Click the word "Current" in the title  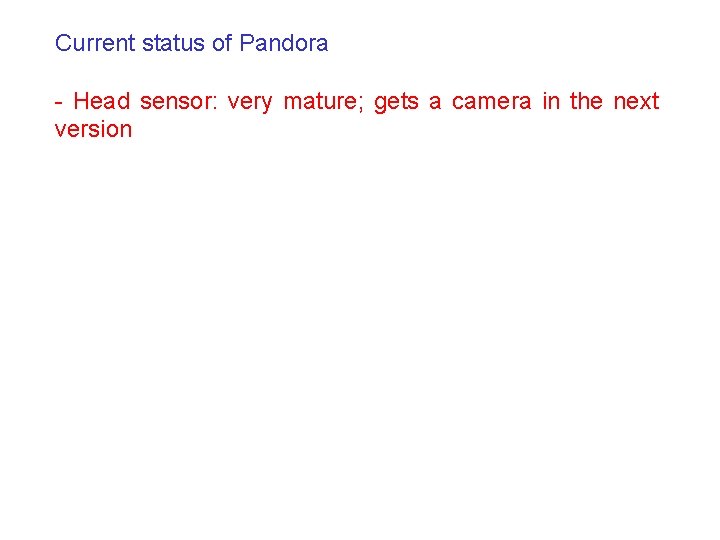pyautogui.click(x=96, y=44)
